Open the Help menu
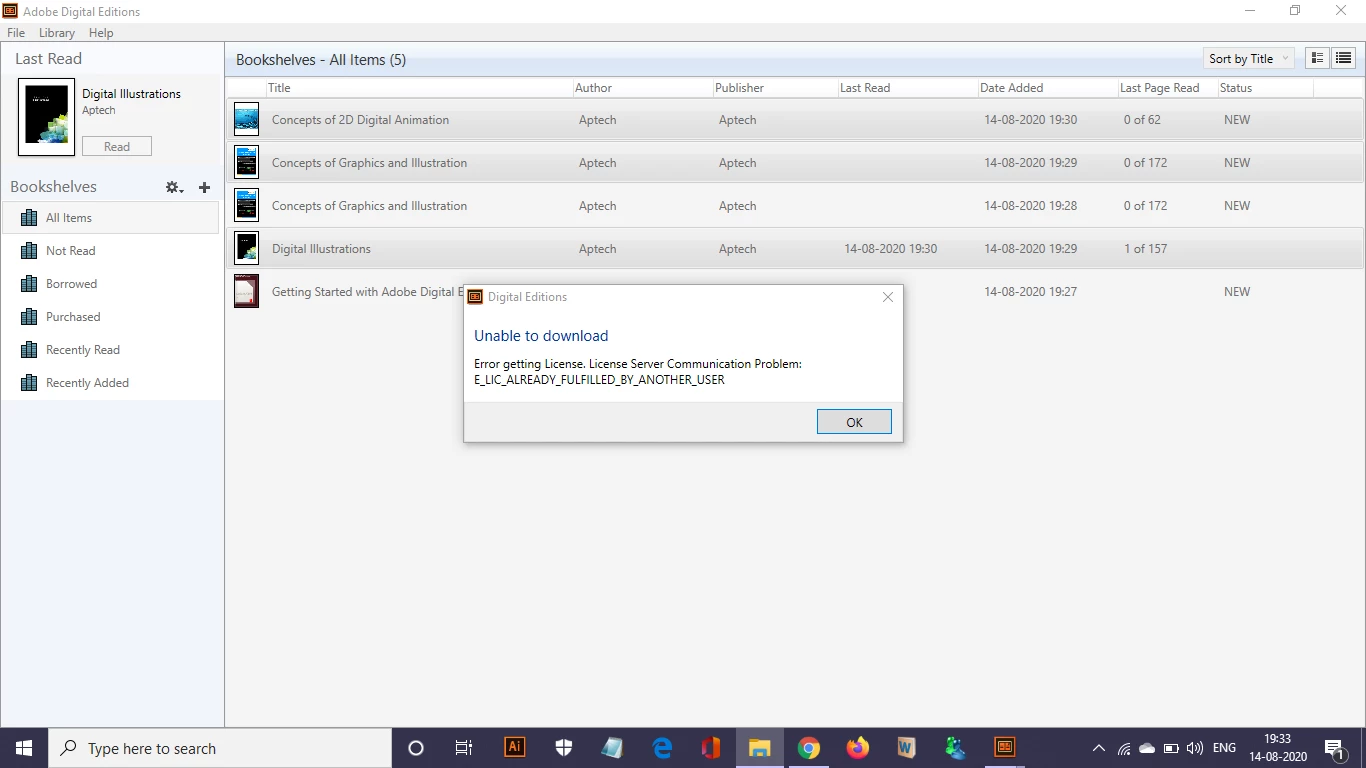This screenshot has height=768, width=1366. (101, 33)
